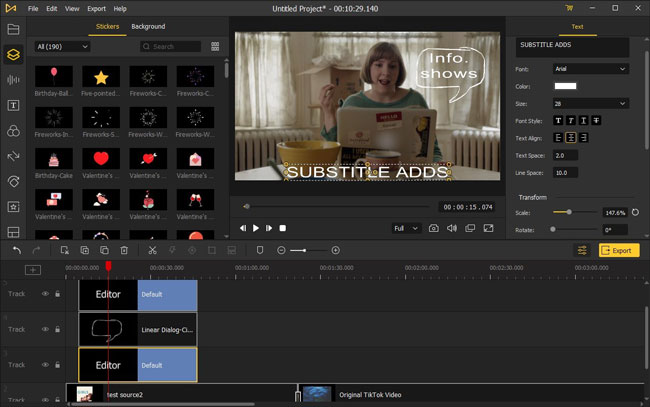The image size is (650, 407).
Task: Align text to the left
Action: coord(558,138)
